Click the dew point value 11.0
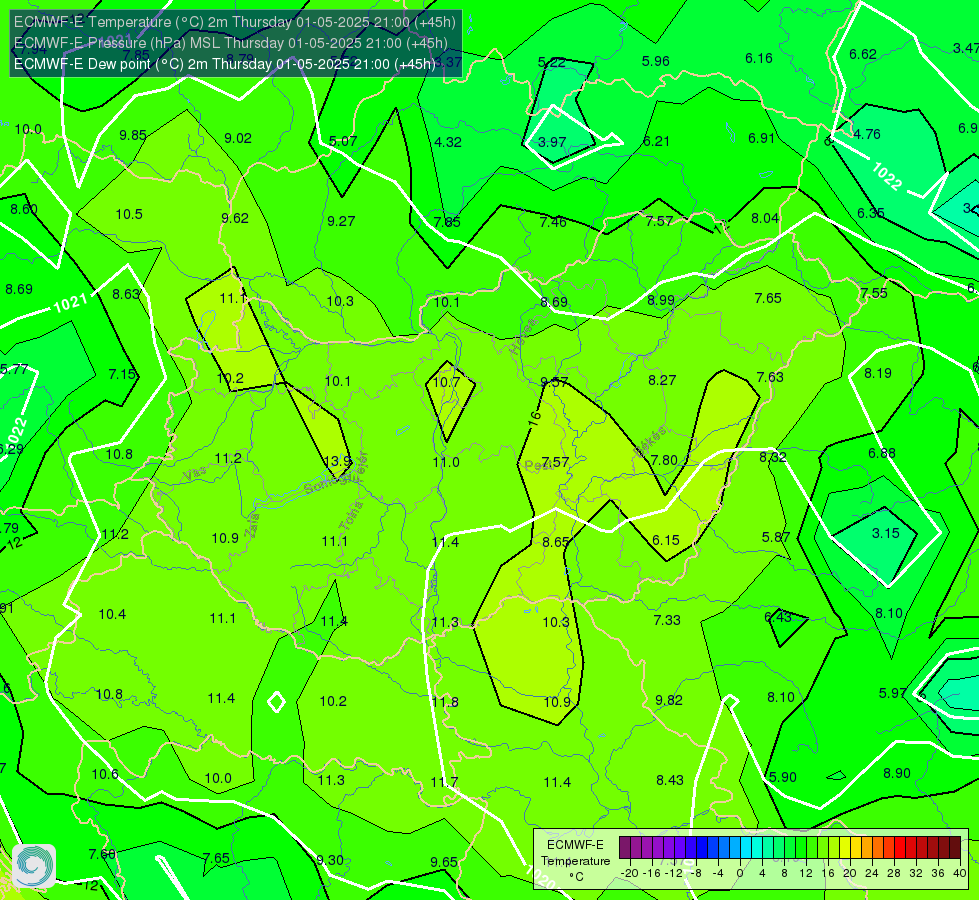979x900 pixels. (x=446, y=462)
